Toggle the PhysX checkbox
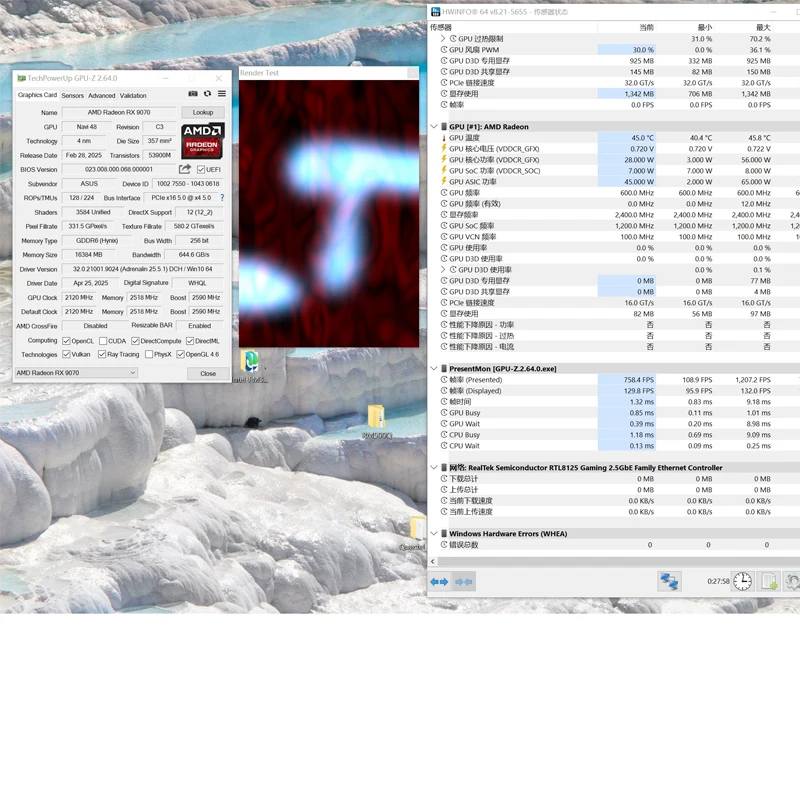Image resolution: width=800 pixels, height=800 pixels. coord(149,355)
